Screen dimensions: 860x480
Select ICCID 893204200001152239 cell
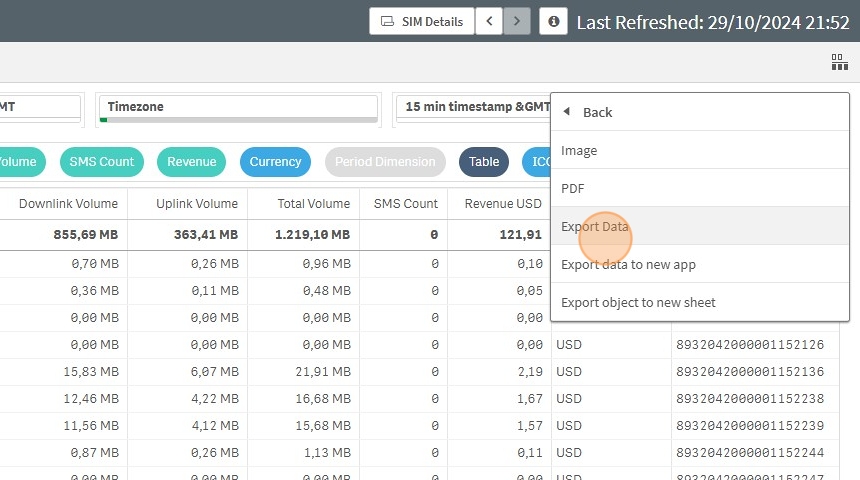pos(750,426)
